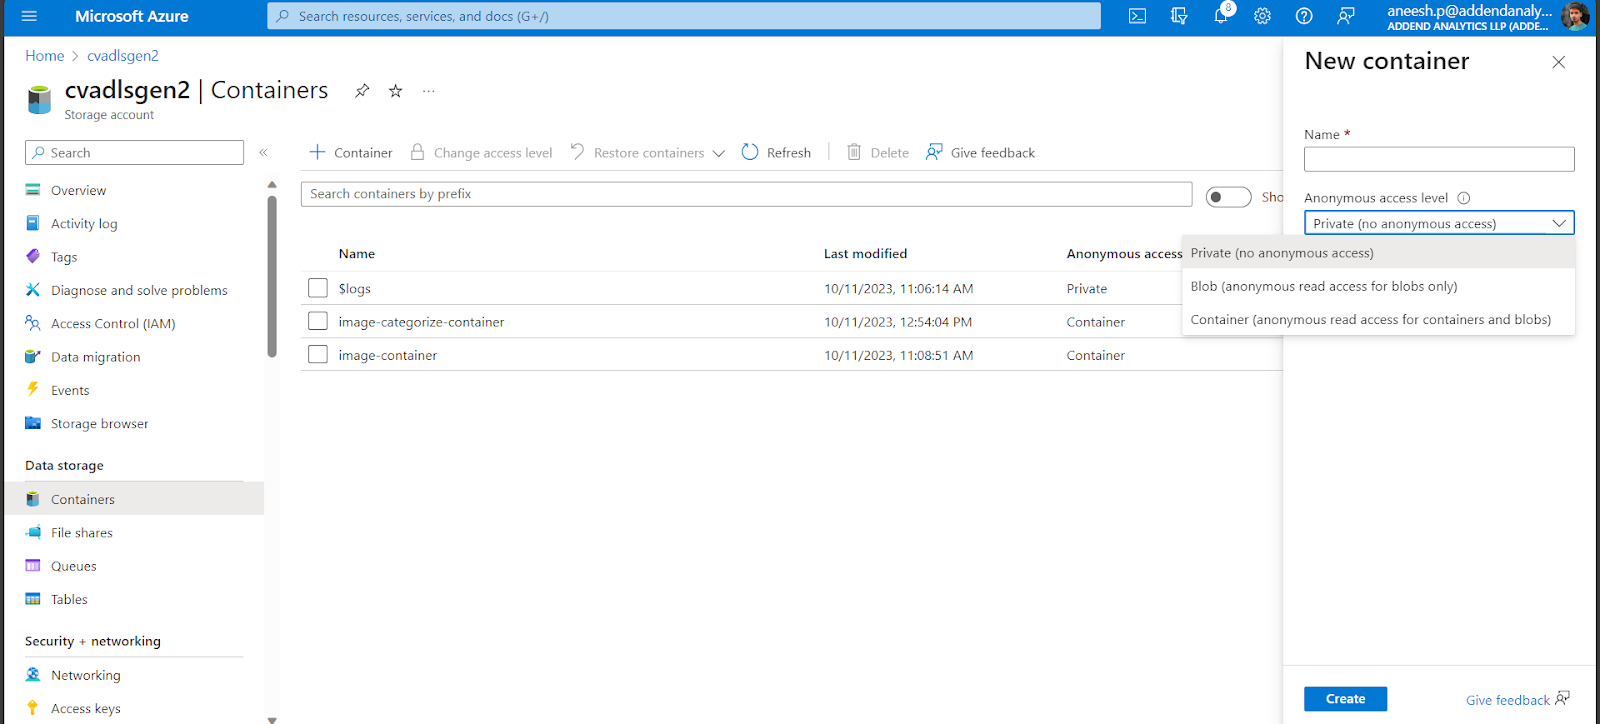
Task: Toggle the Anonymous access level dropdown
Action: click(x=1439, y=223)
